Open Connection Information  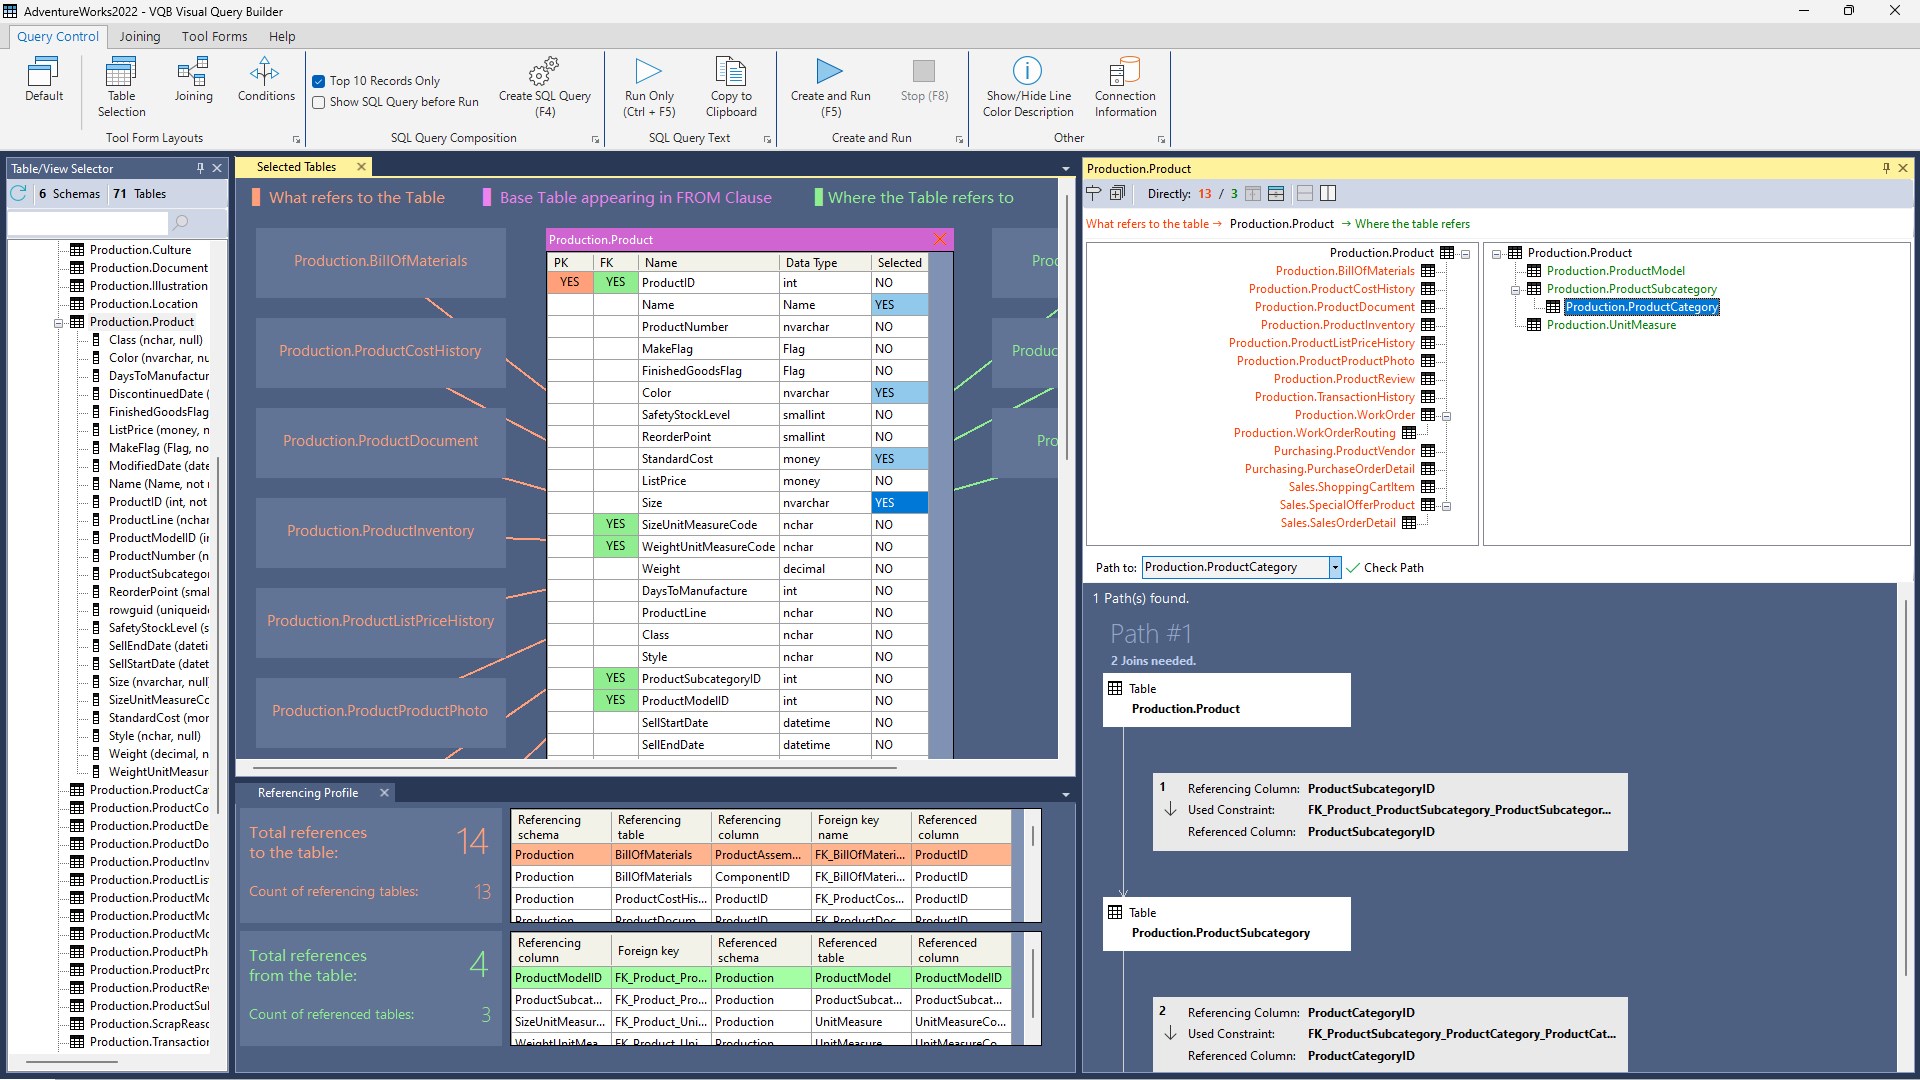1125,72
